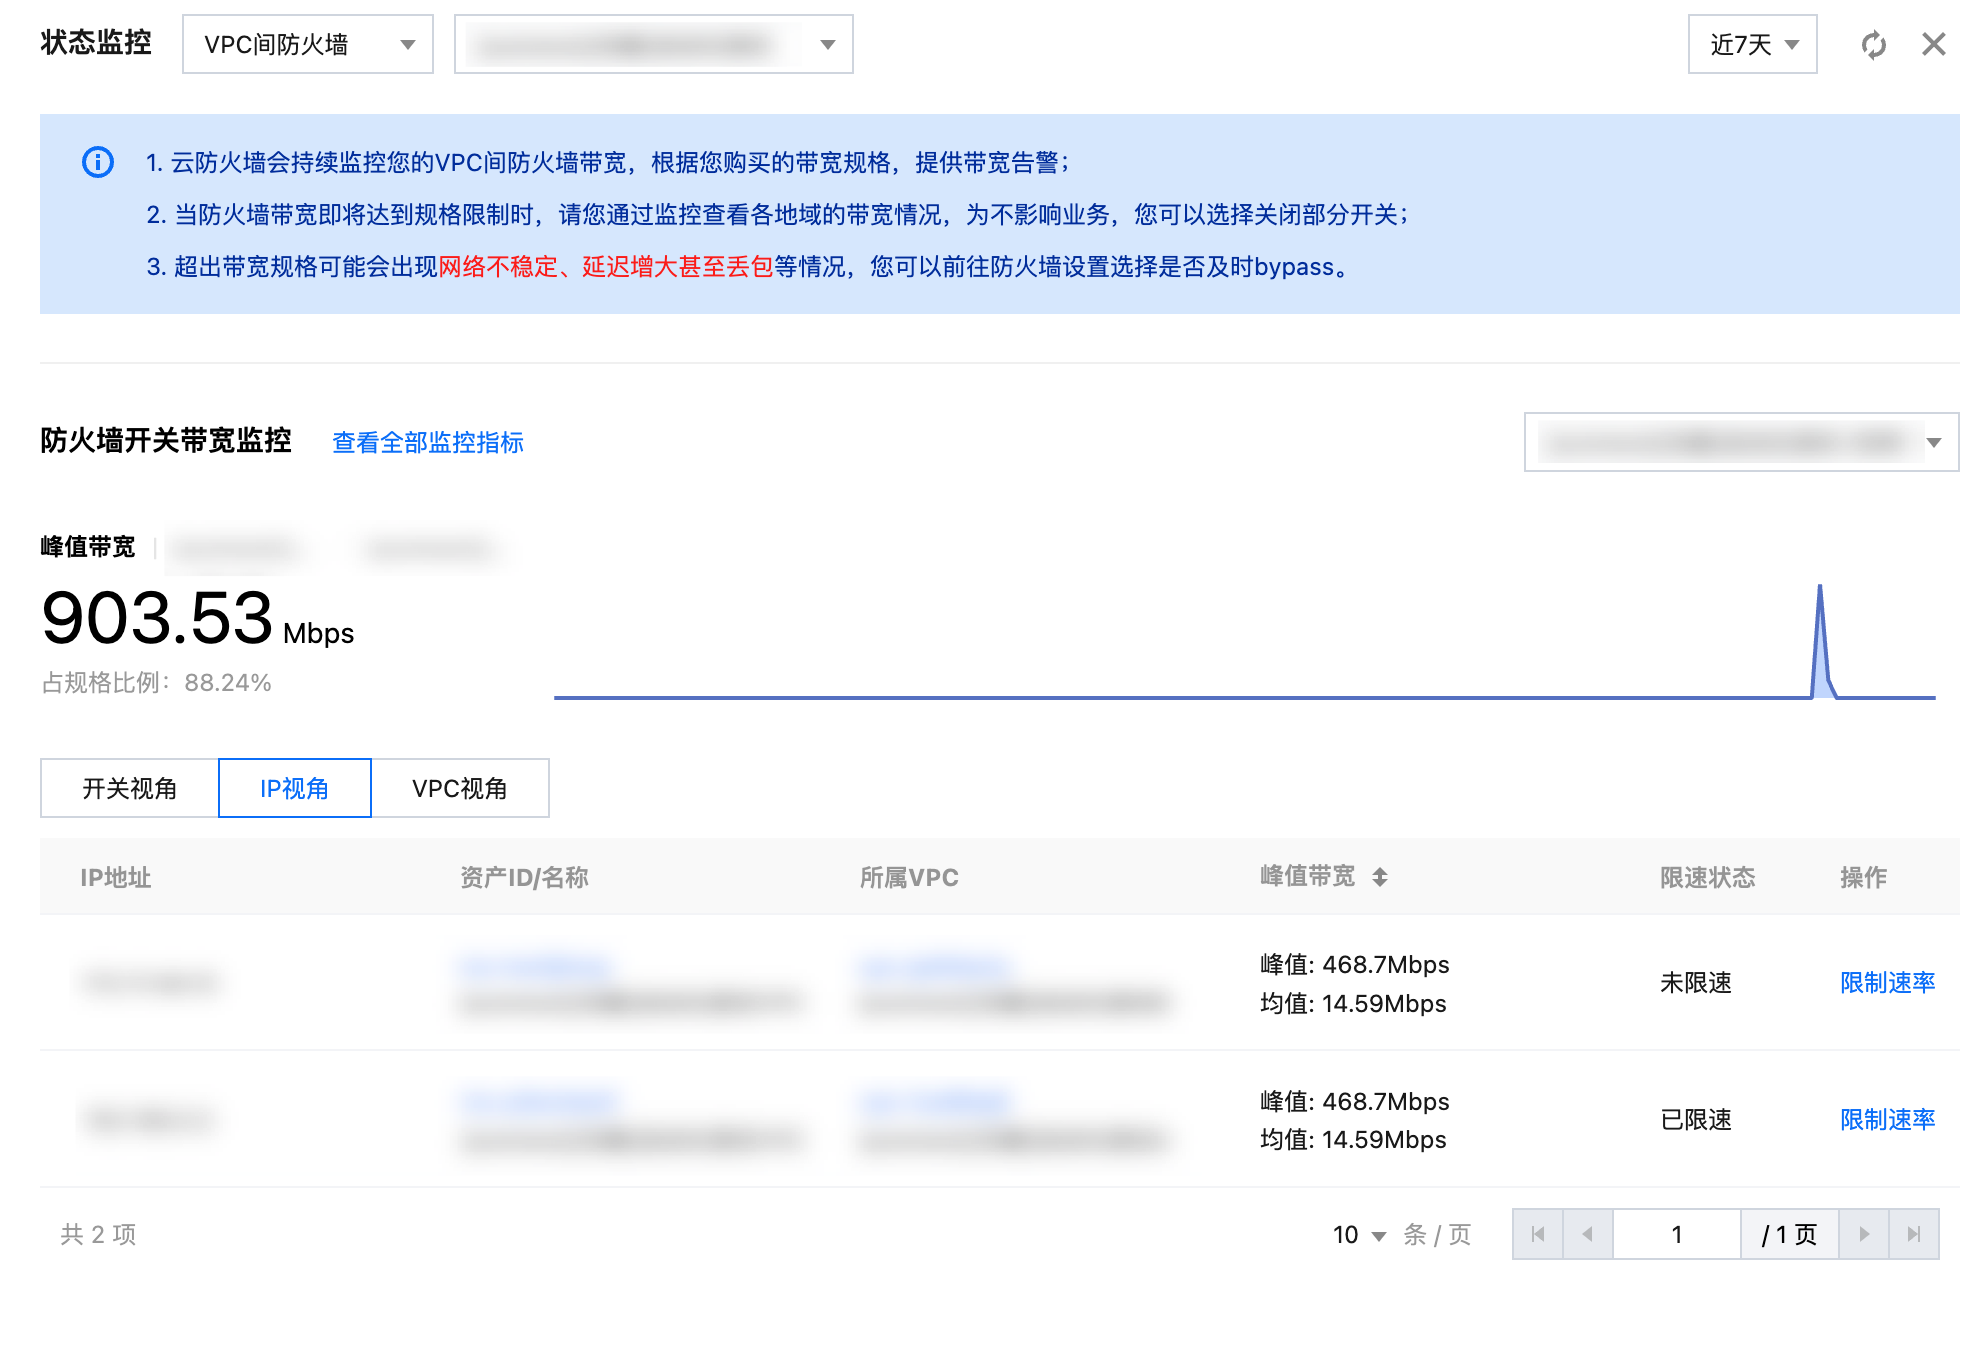Change the 10 条/页 page size
This screenshot has width=1972, height=1370.
pos(1359,1235)
